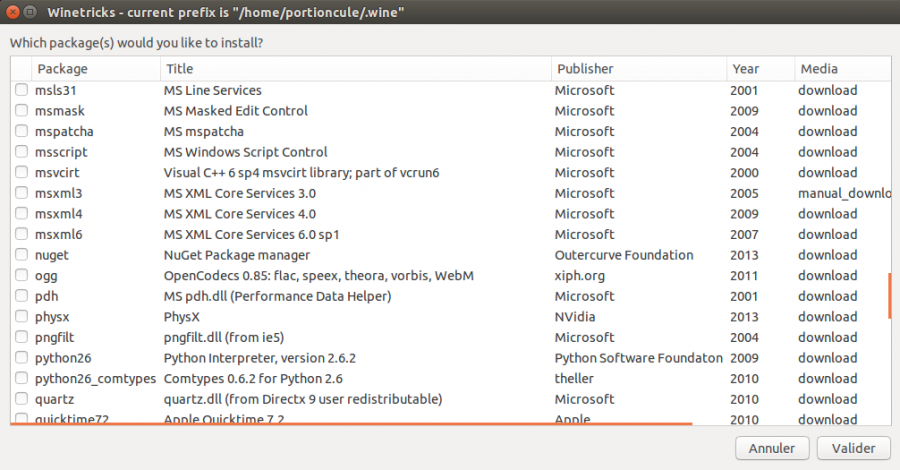Select the pdh checkbox

click(21, 296)
